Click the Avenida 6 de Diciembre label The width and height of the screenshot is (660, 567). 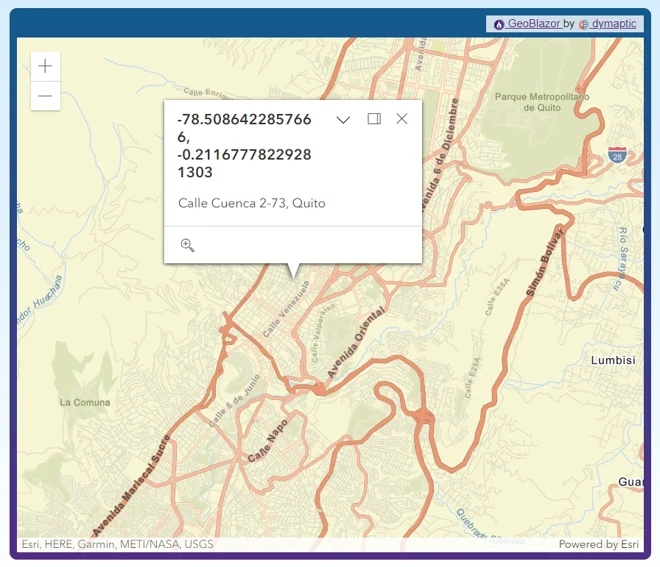[440, 154]
